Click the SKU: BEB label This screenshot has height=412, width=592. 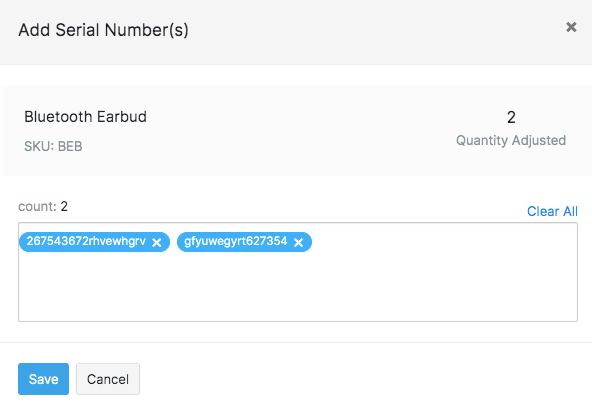(53, 146)
